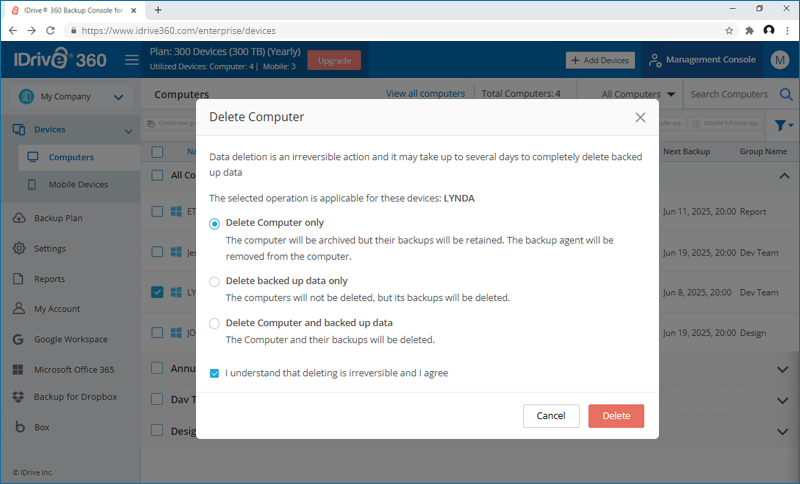Open the hamburger menu beside IDrive 360 logo
The width and height of the screenshot is (800, 484).
[x=132, y=60]
